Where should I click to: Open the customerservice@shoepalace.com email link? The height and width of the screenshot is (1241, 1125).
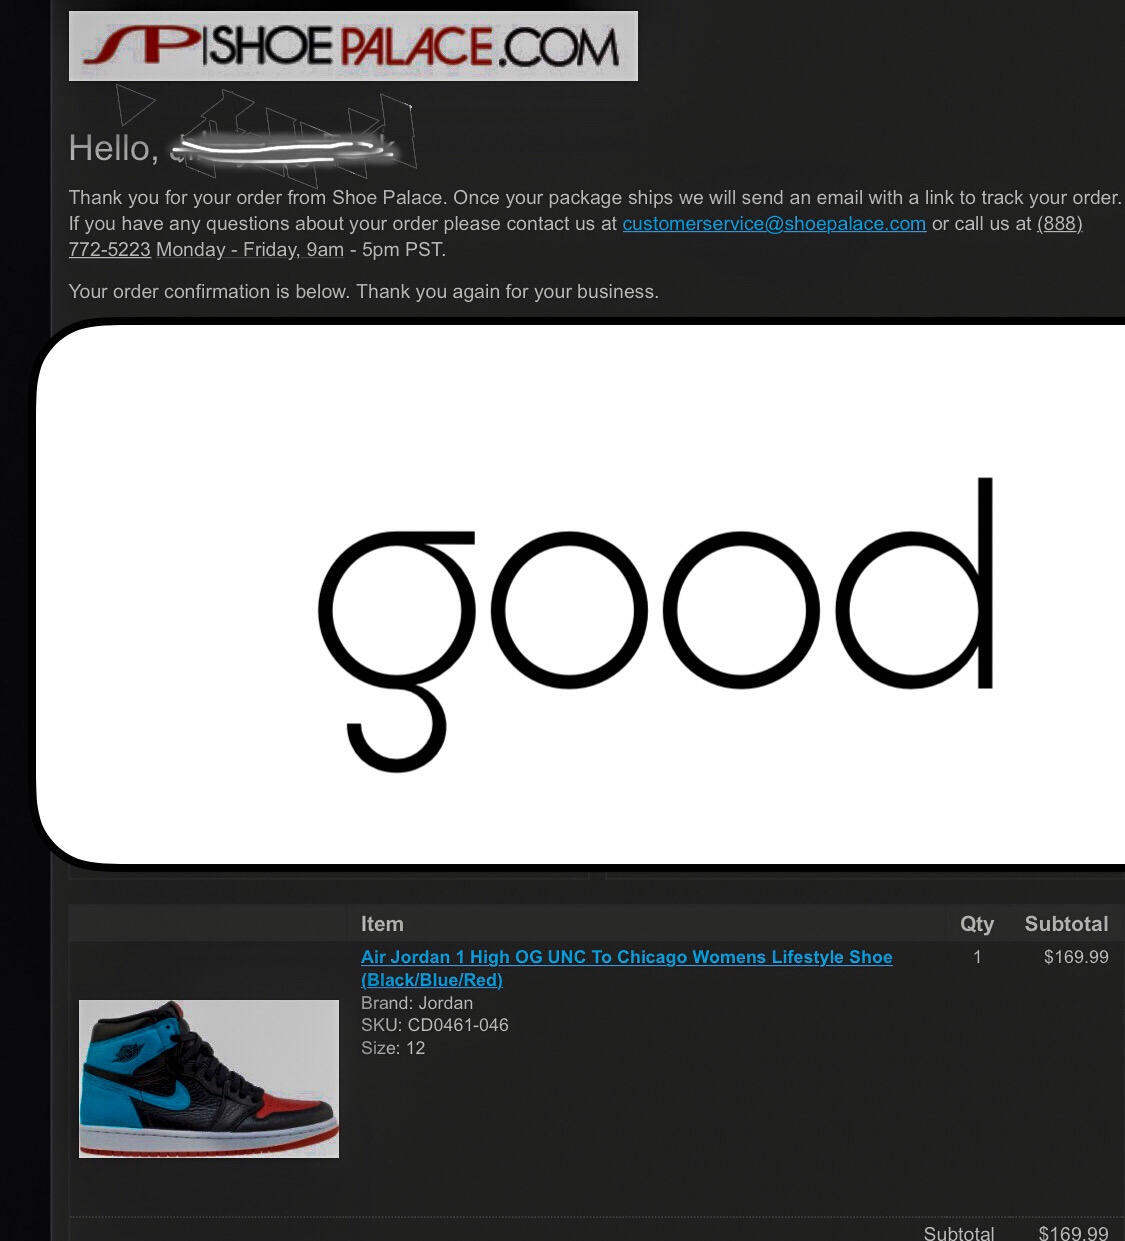coord(774,224)
